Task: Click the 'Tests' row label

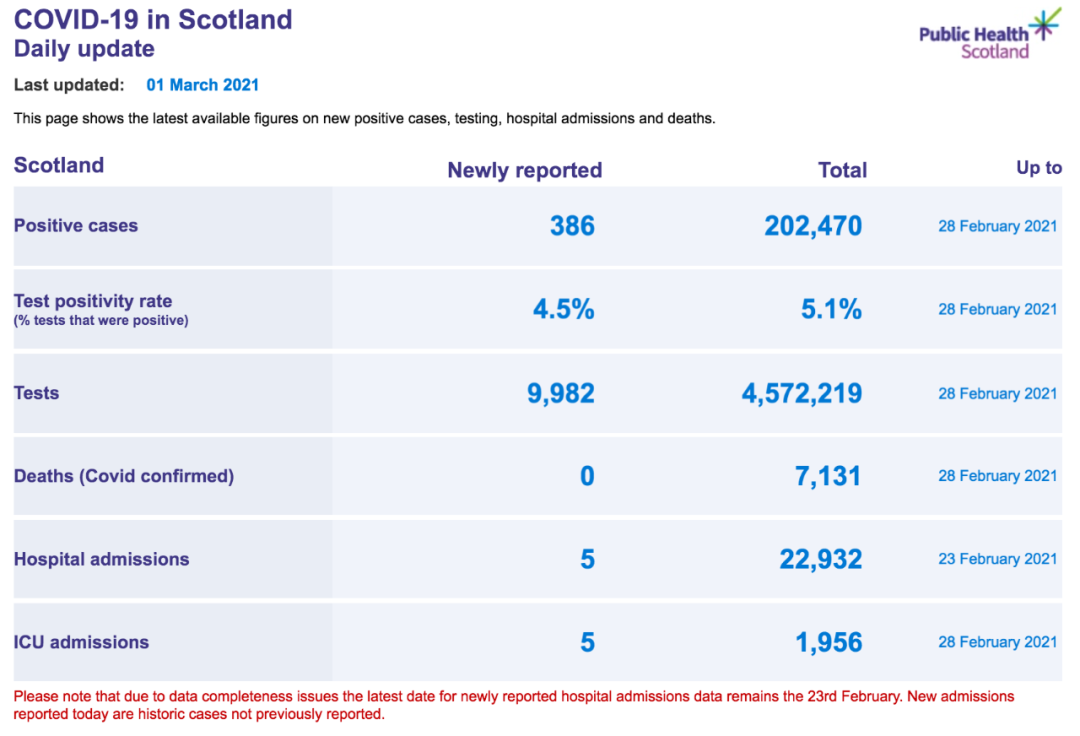Action: click(x=37, y=393)
